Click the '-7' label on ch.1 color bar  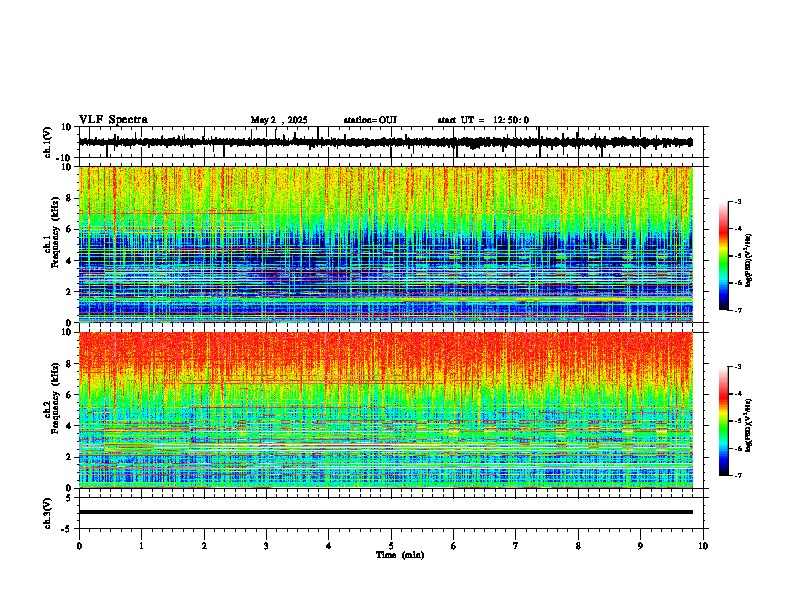click(x=737, y=310)
